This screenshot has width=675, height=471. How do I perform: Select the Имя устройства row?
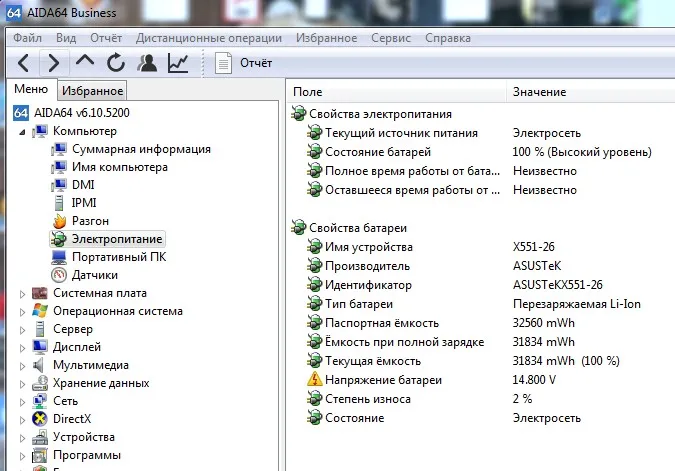coord(481,247)
